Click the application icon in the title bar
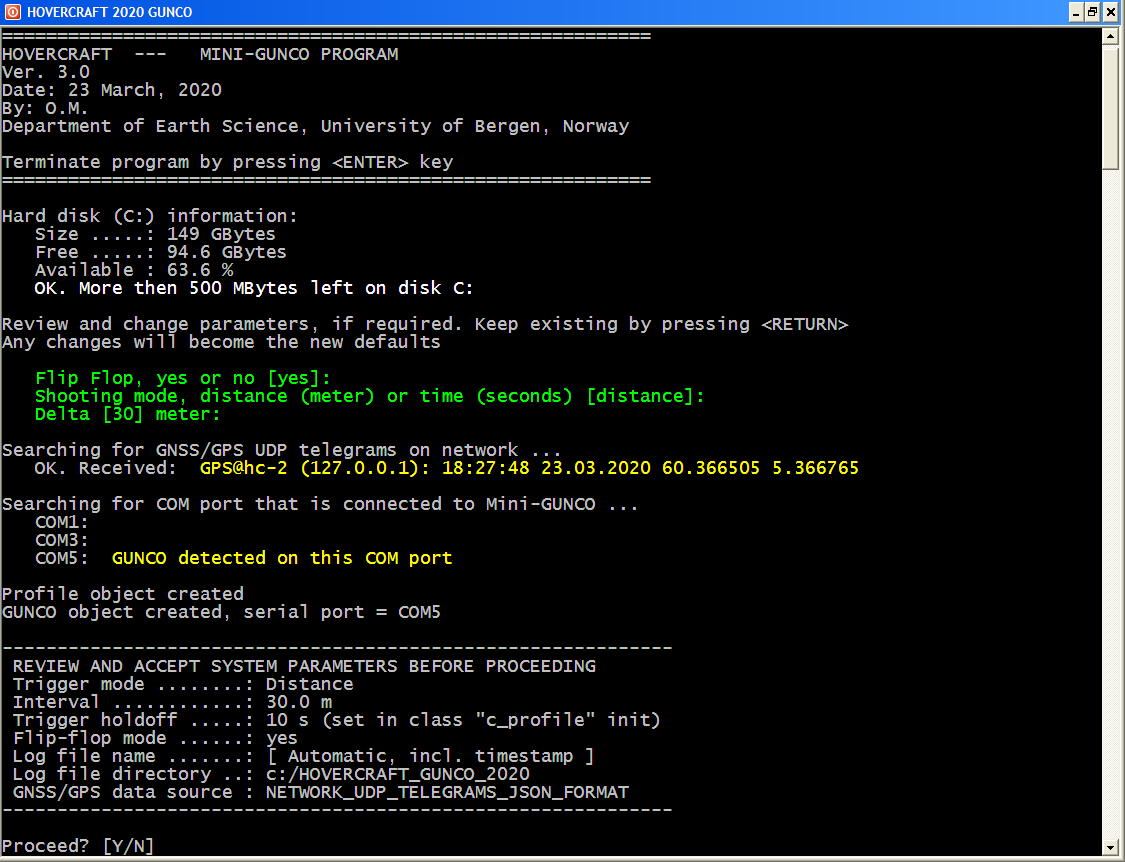 click(13, 12)
